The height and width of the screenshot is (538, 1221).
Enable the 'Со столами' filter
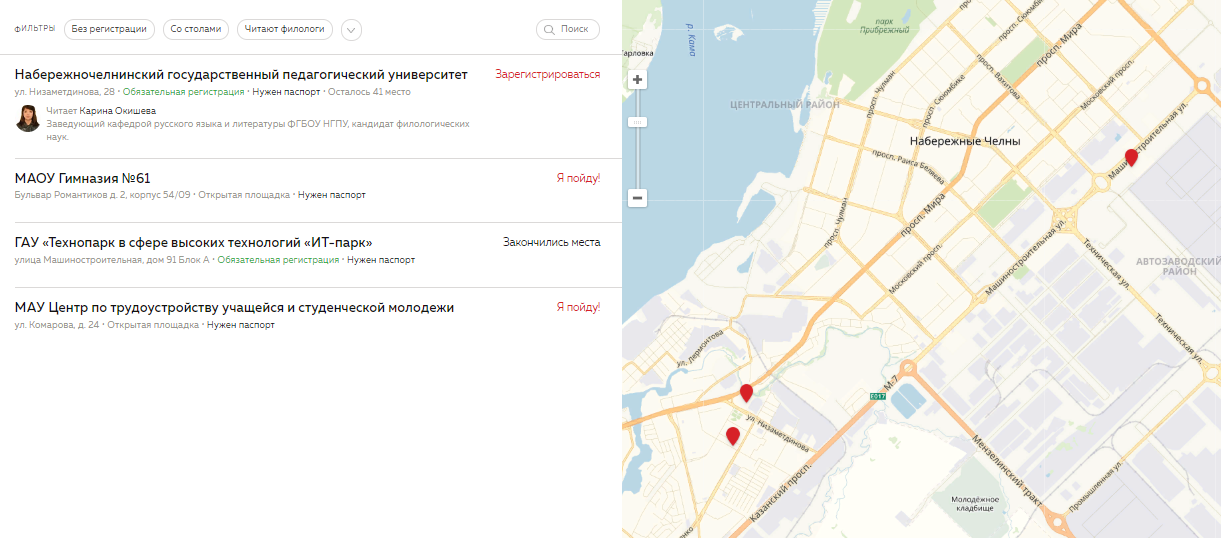196,30
